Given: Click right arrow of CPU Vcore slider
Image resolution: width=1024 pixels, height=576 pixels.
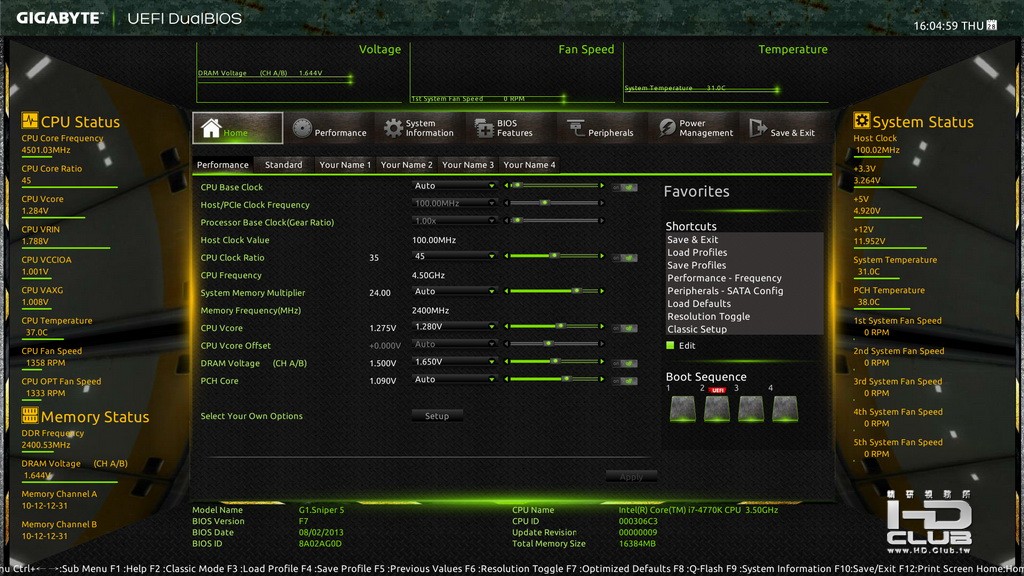Looking at the screenshot, I should (x=601, y=327).
